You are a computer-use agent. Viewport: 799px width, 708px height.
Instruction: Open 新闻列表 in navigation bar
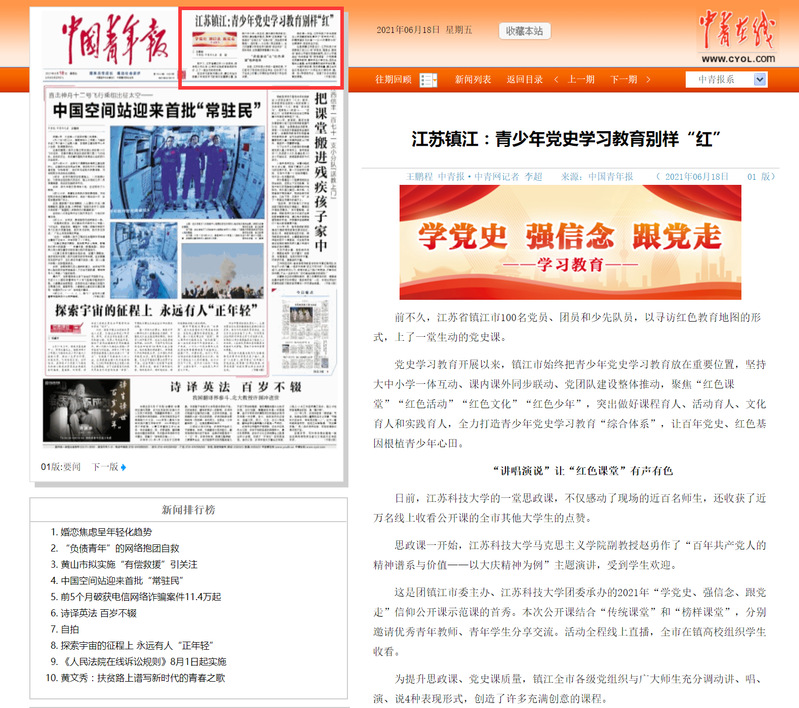472,80
